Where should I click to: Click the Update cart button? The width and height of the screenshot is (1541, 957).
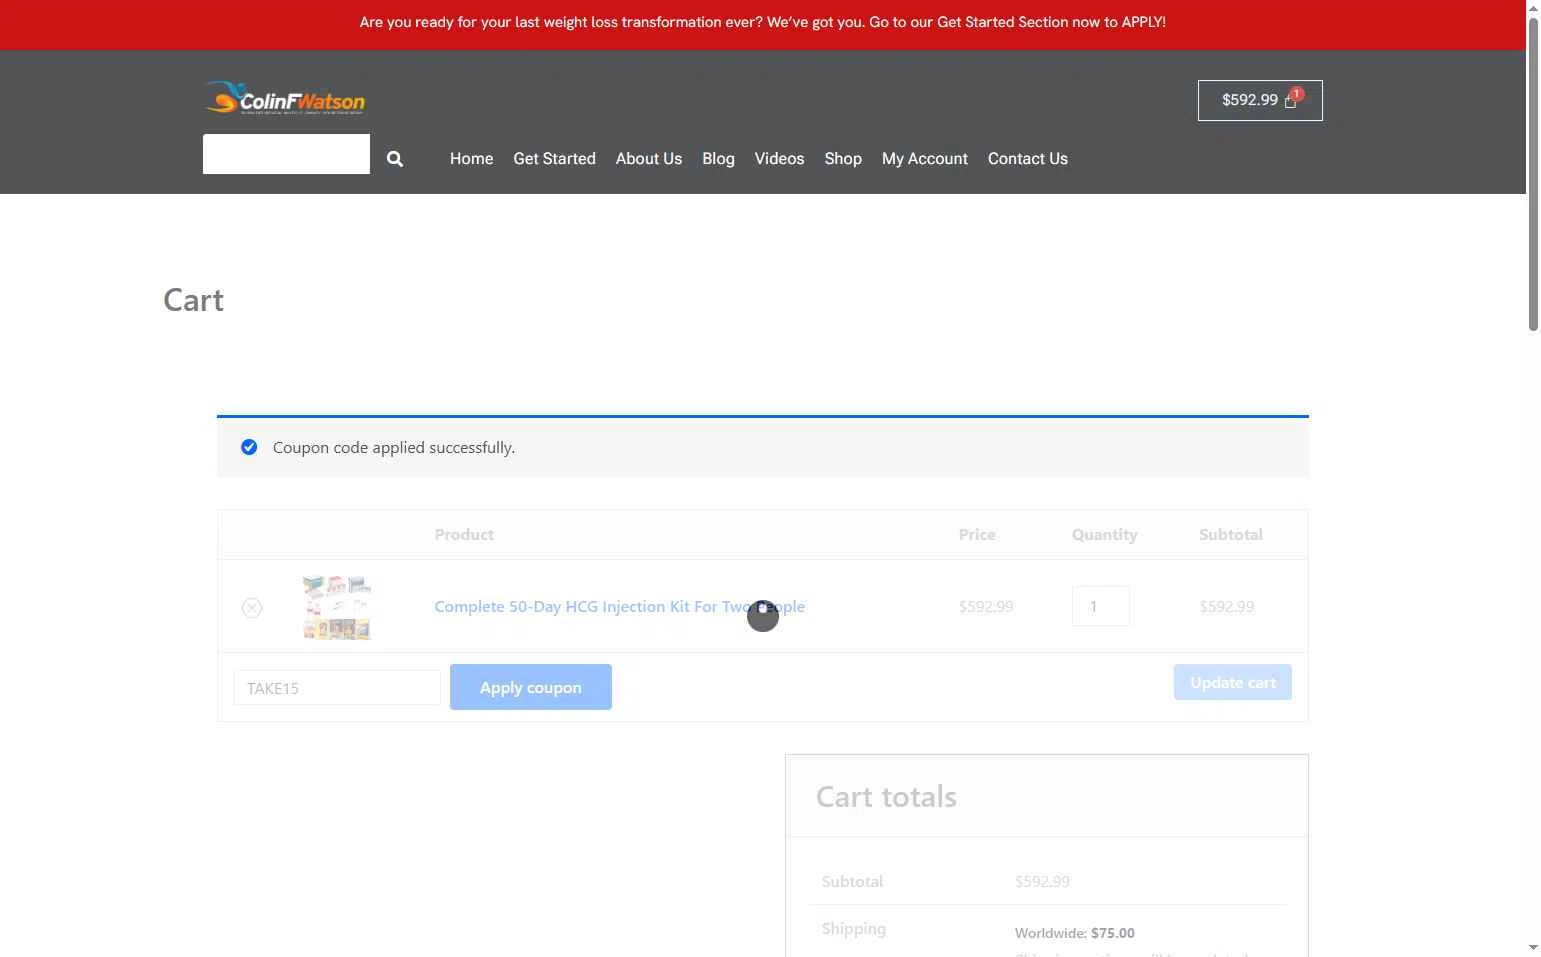(1233, 682)
